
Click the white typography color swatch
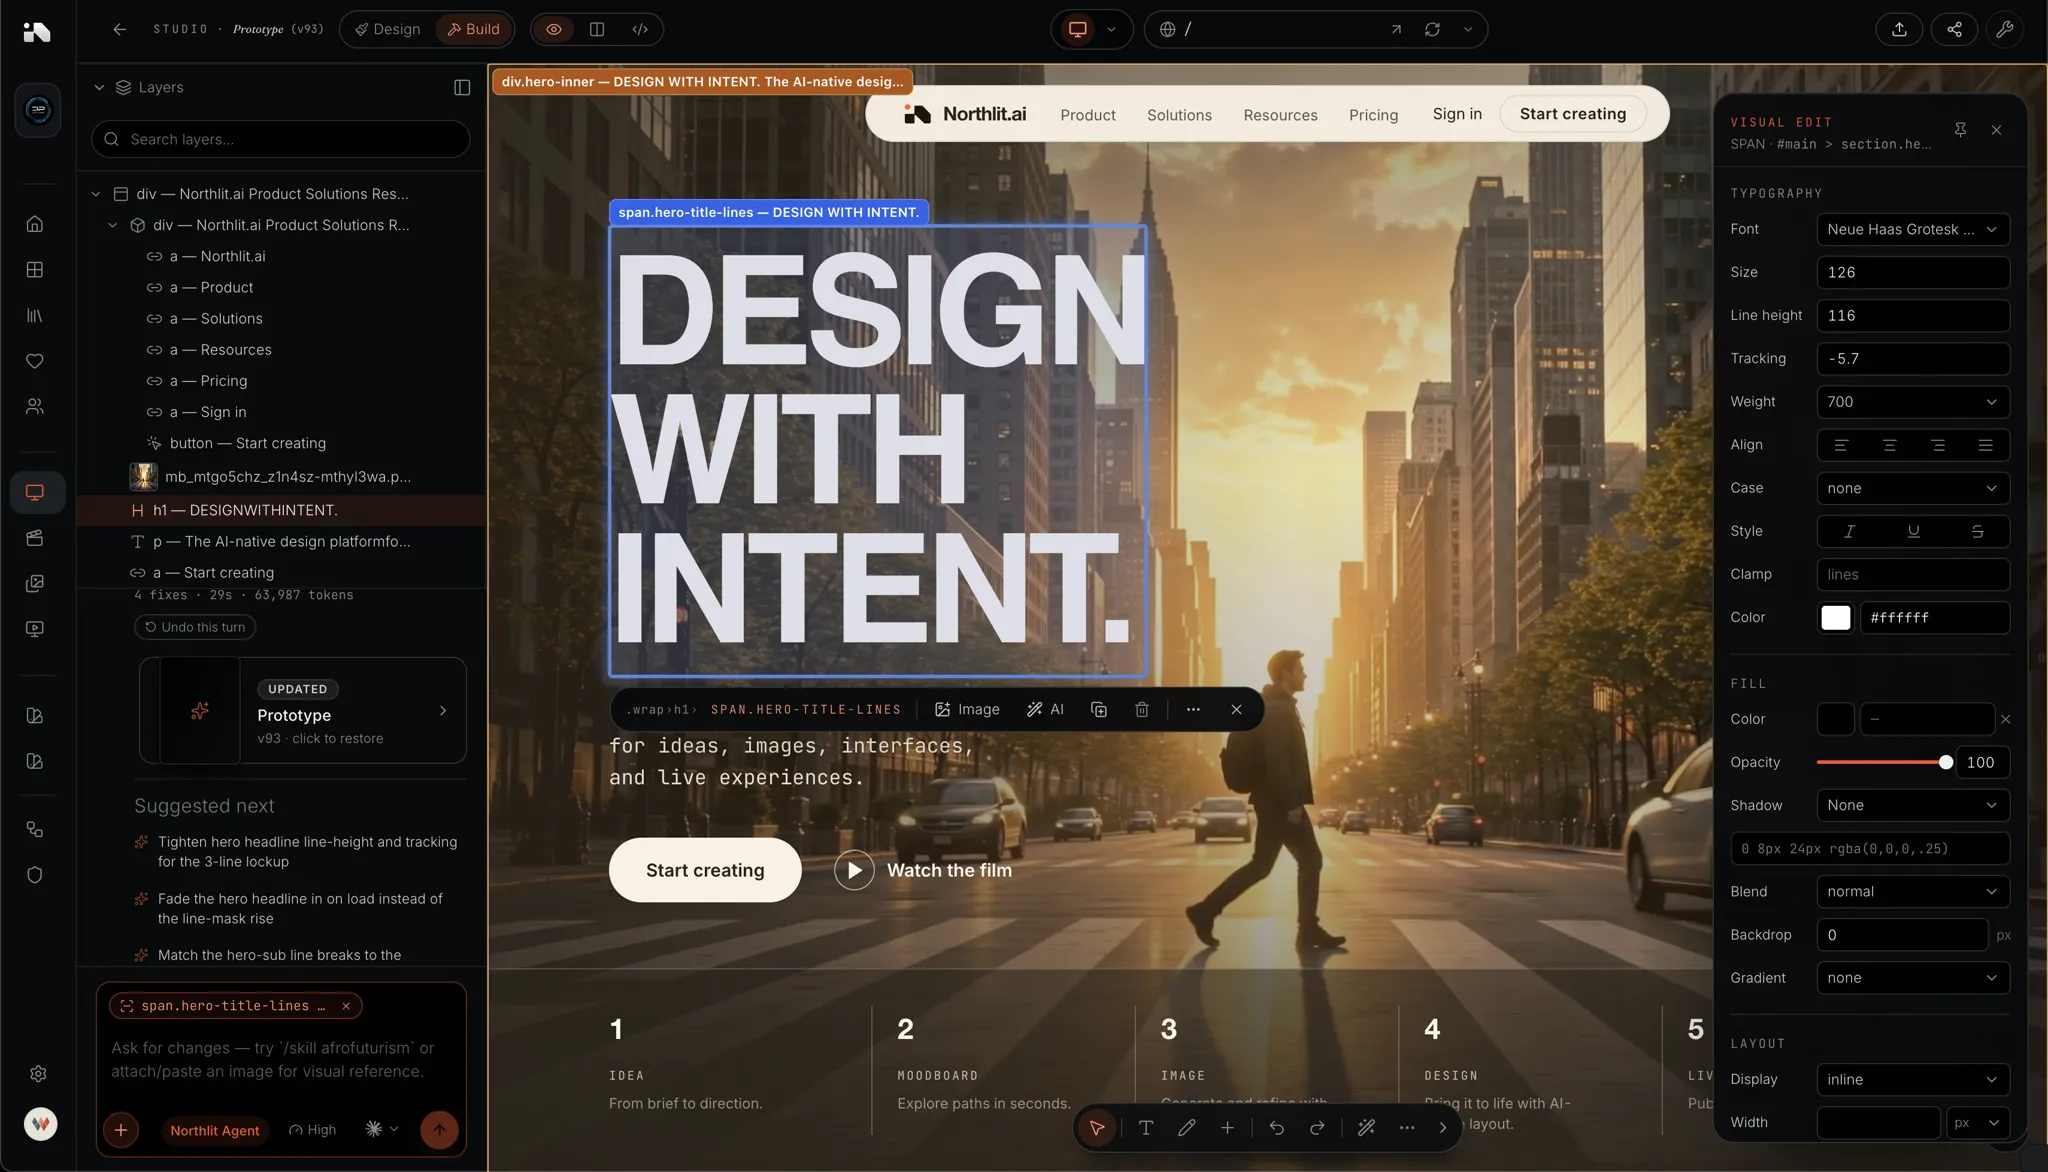click(1835, 618)
